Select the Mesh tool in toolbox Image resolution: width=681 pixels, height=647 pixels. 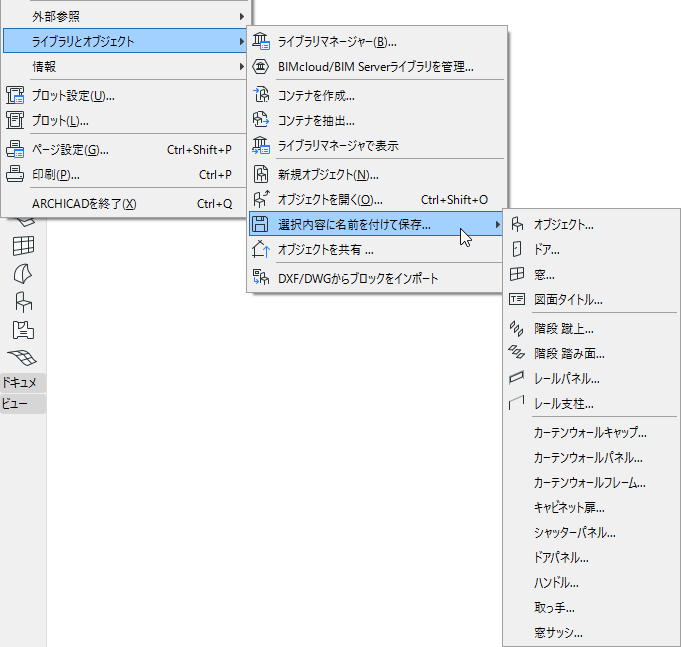pos(23,358)
